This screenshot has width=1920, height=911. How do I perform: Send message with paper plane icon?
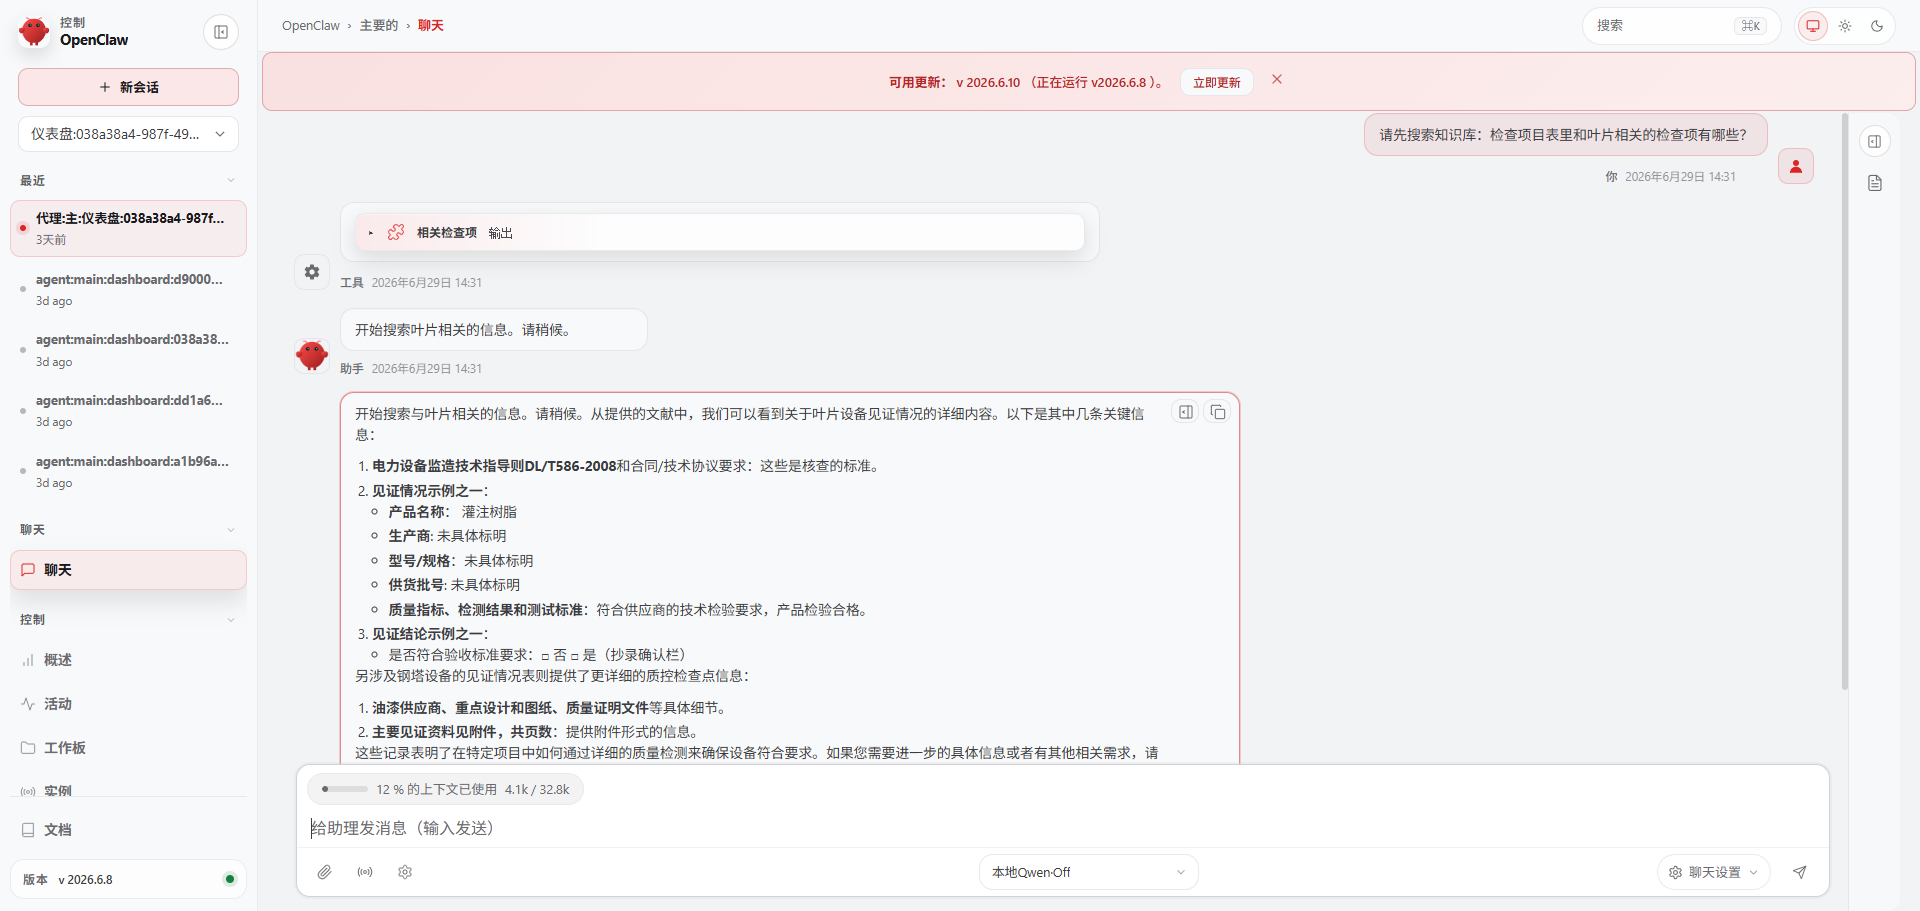click(1800, 872)
